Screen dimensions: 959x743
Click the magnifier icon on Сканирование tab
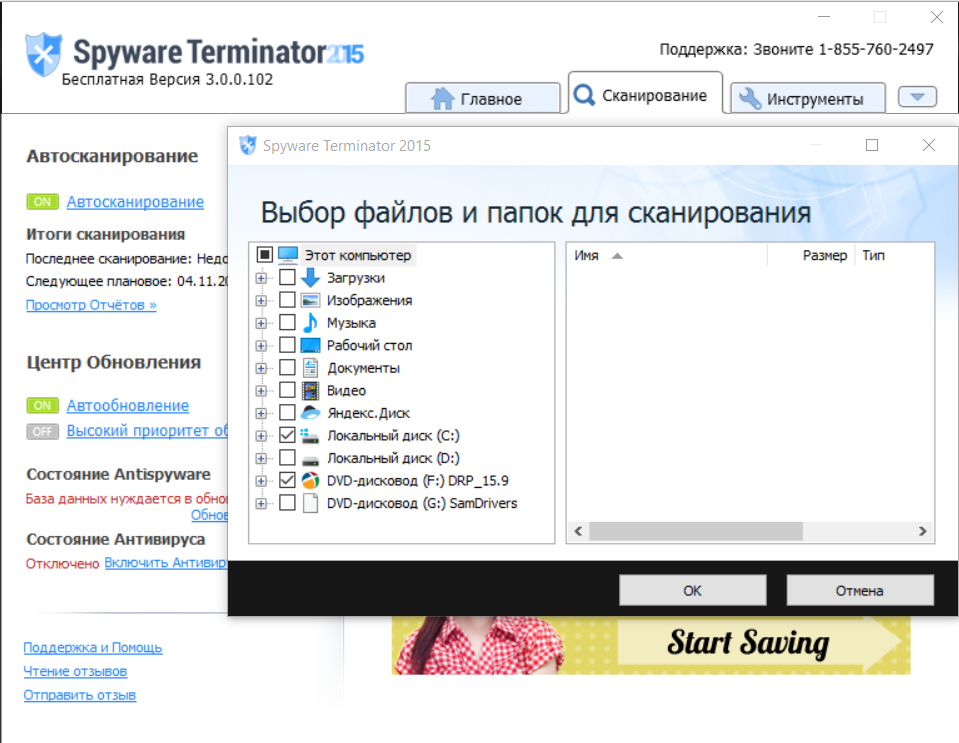(585, 95)
